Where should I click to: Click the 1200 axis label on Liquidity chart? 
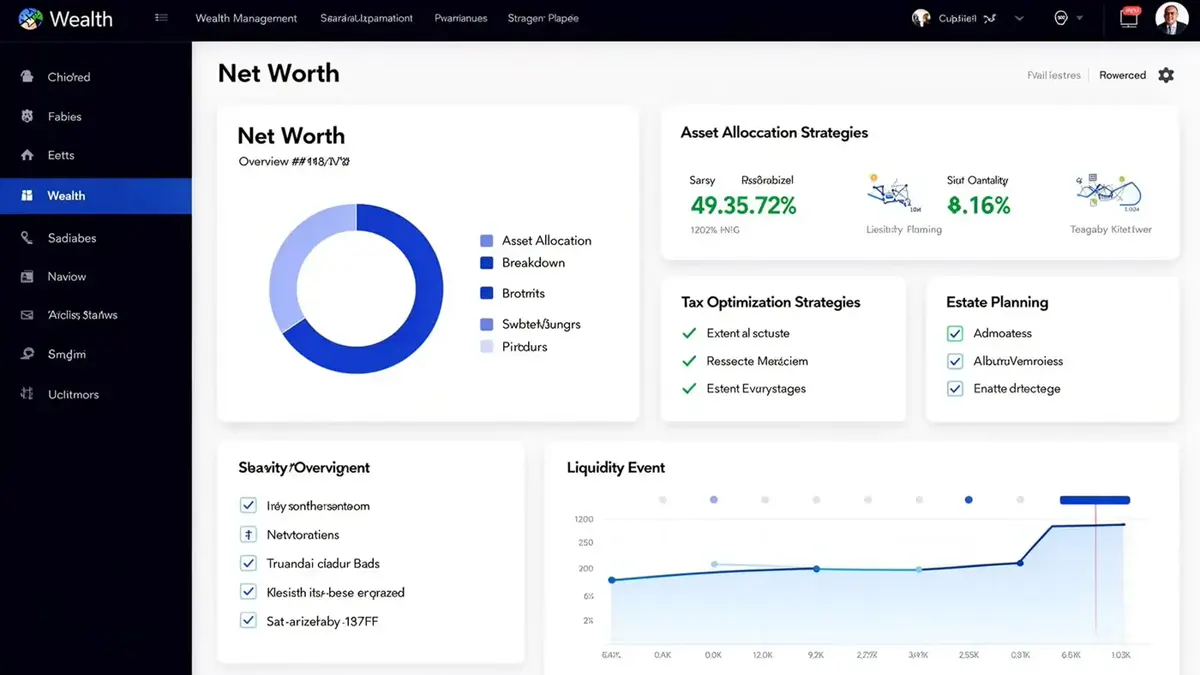[584, 519]
